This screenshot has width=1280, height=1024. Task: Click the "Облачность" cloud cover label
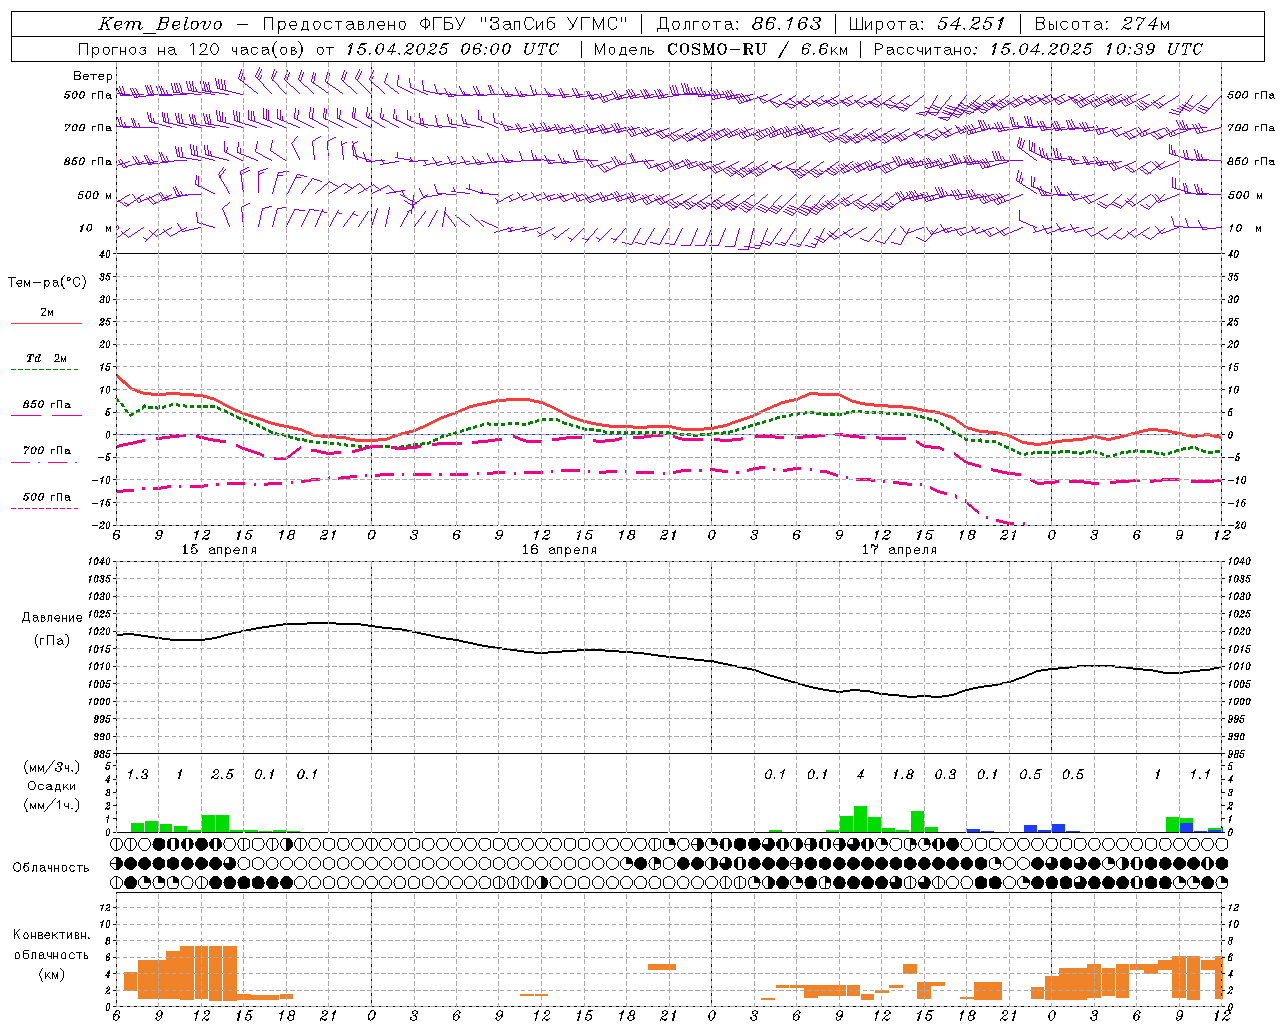pyautogui.click(x=51, y=868)
